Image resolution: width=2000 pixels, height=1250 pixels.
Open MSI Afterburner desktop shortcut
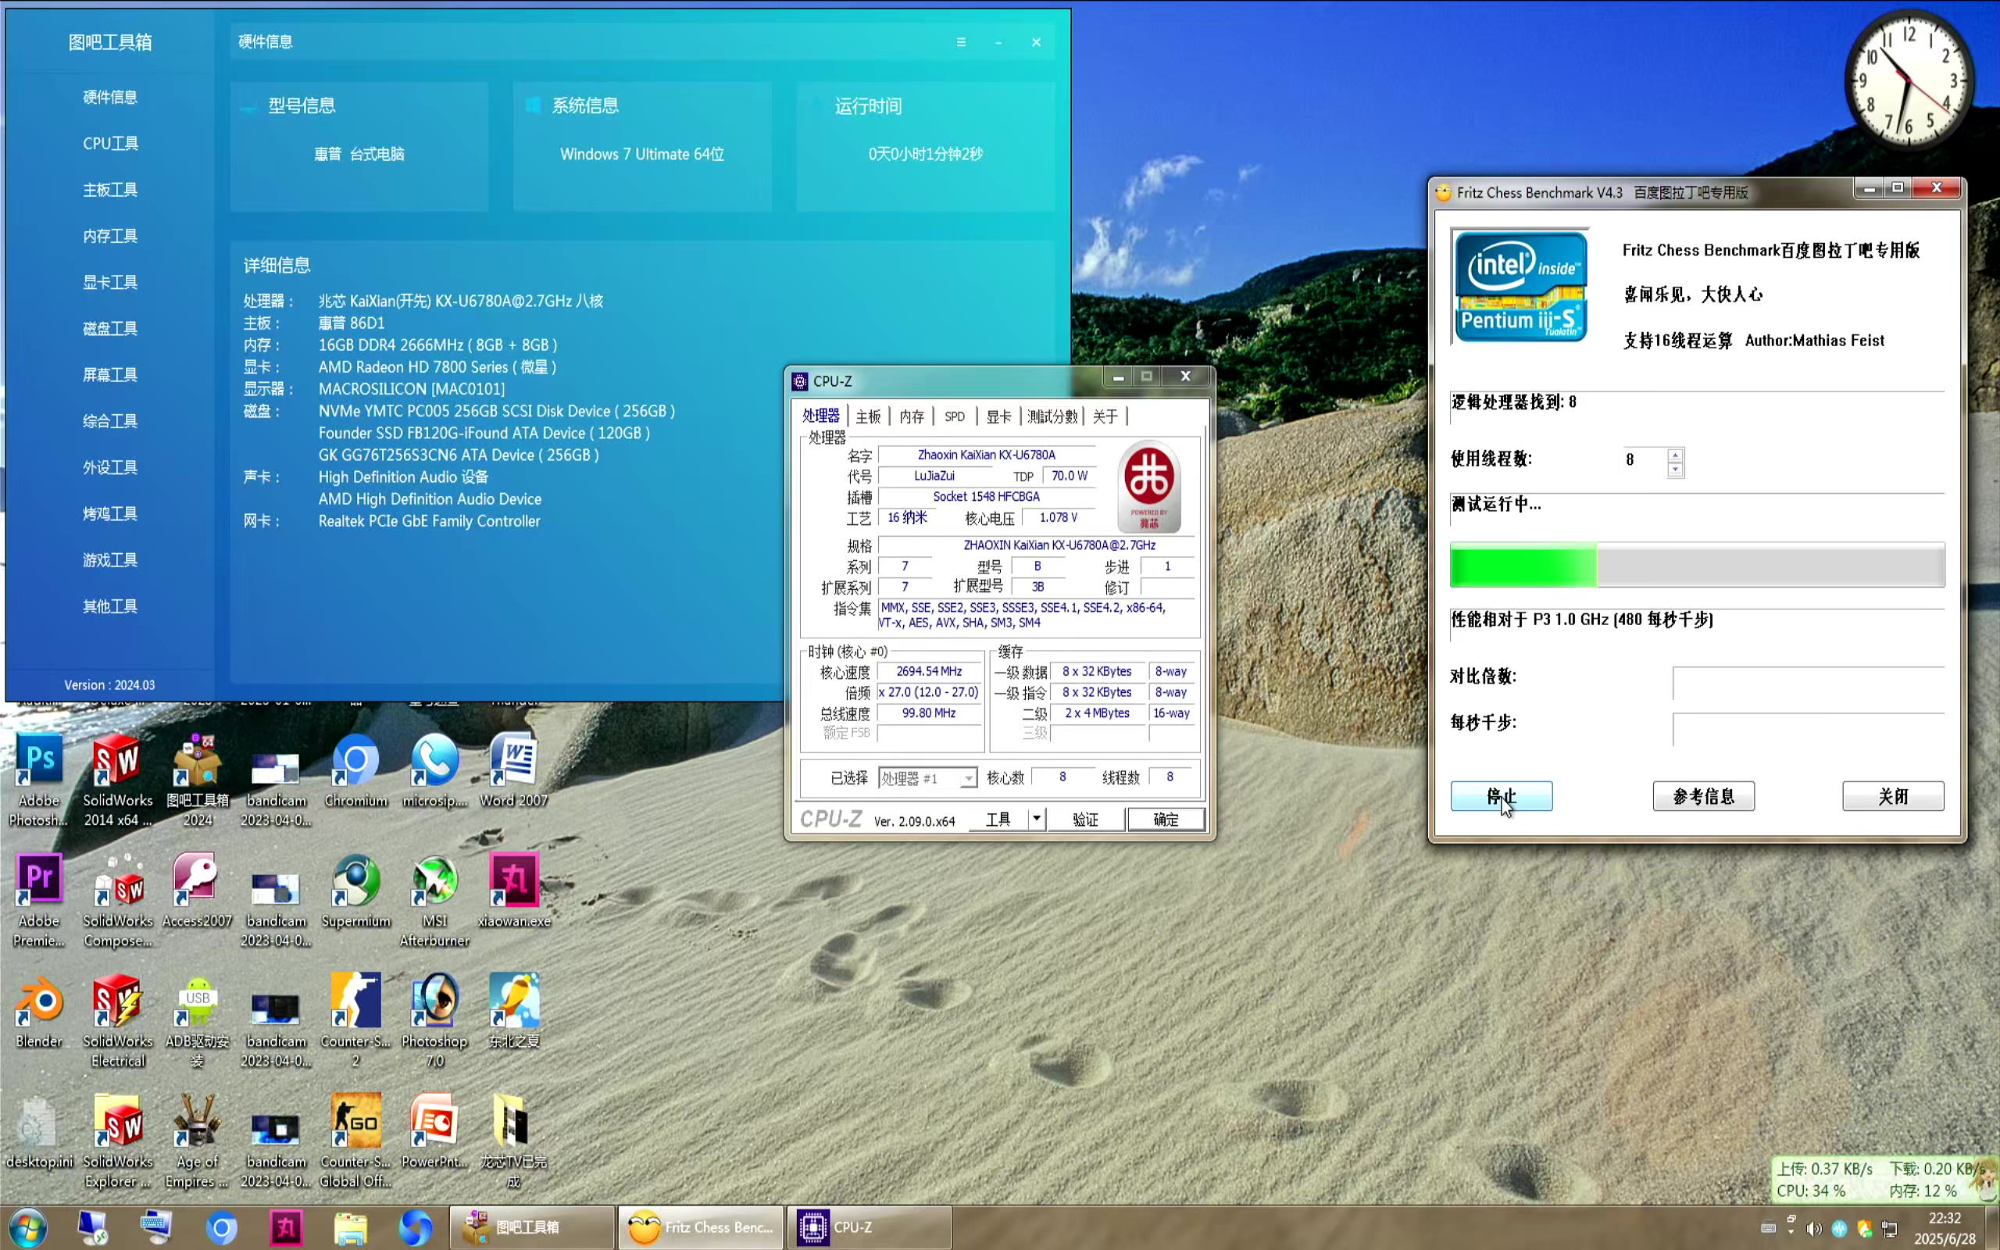point(434,900)
